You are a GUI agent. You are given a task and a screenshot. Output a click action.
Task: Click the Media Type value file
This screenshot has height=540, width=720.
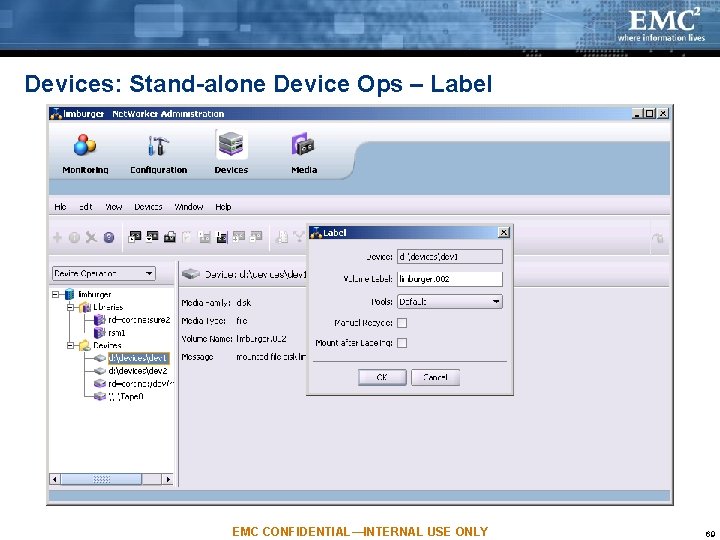pyautogui.click(x=242, y=321)
